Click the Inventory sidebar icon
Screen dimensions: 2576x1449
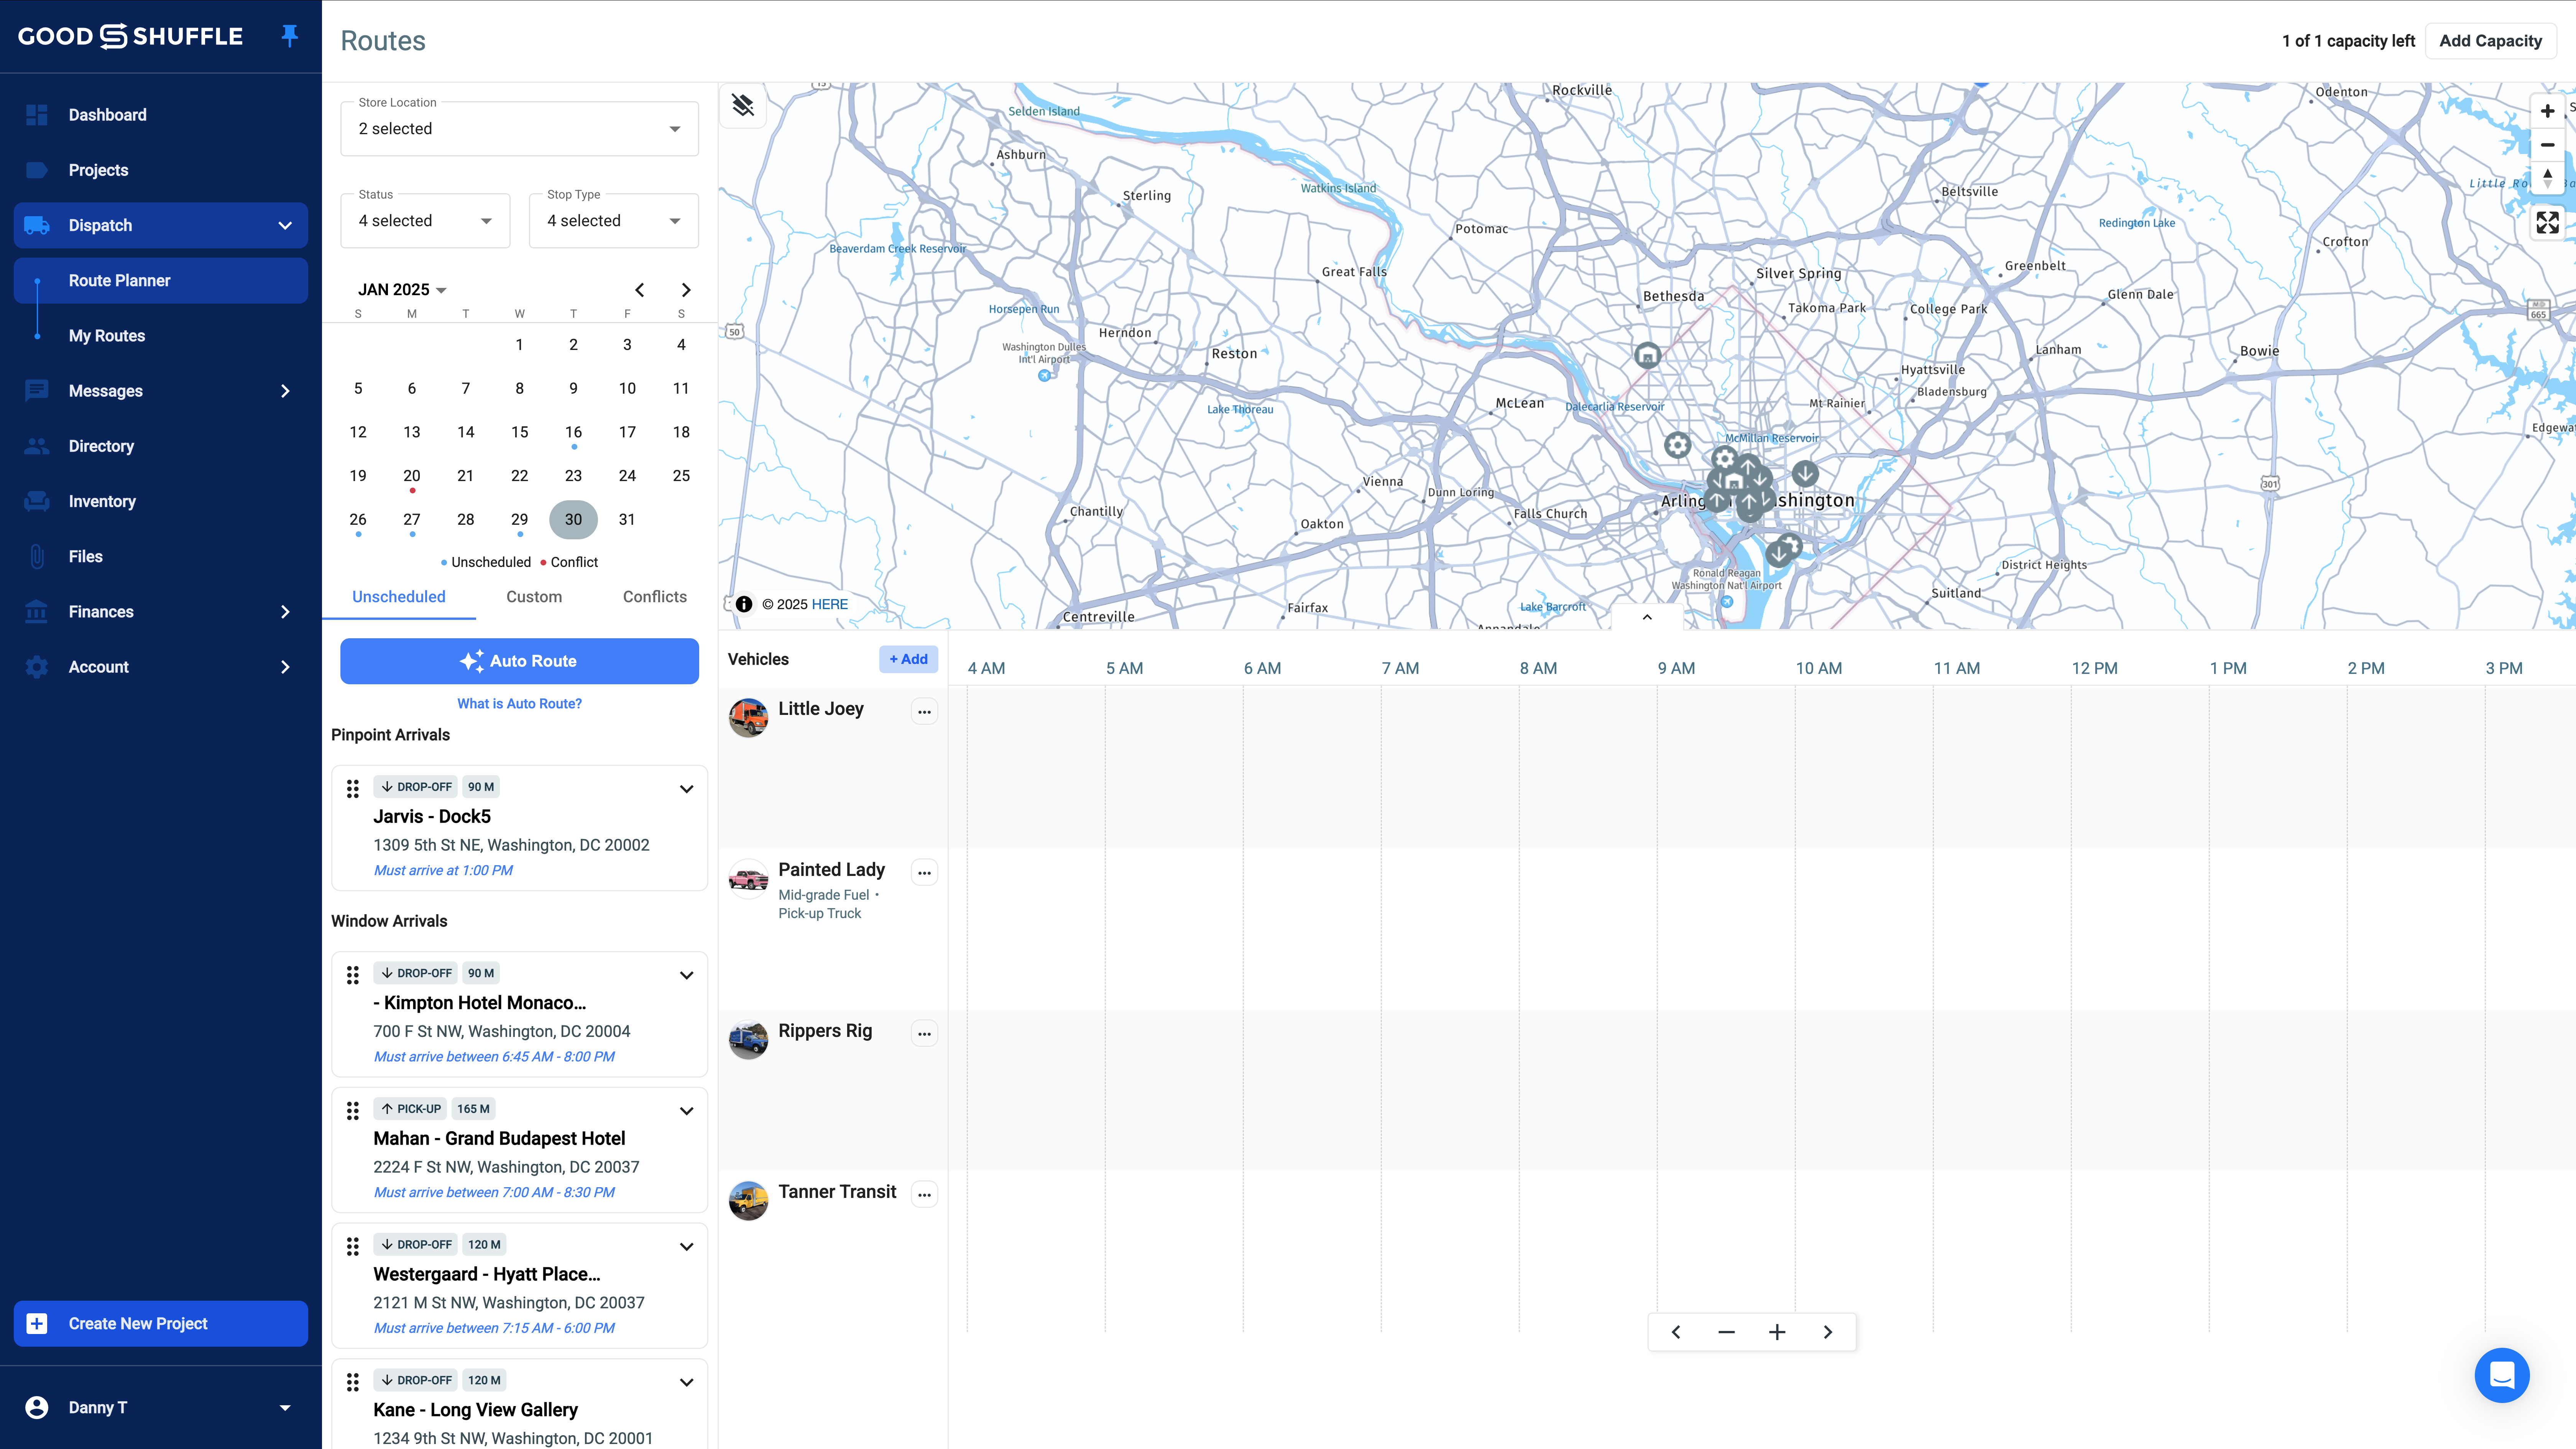[37, 501]
